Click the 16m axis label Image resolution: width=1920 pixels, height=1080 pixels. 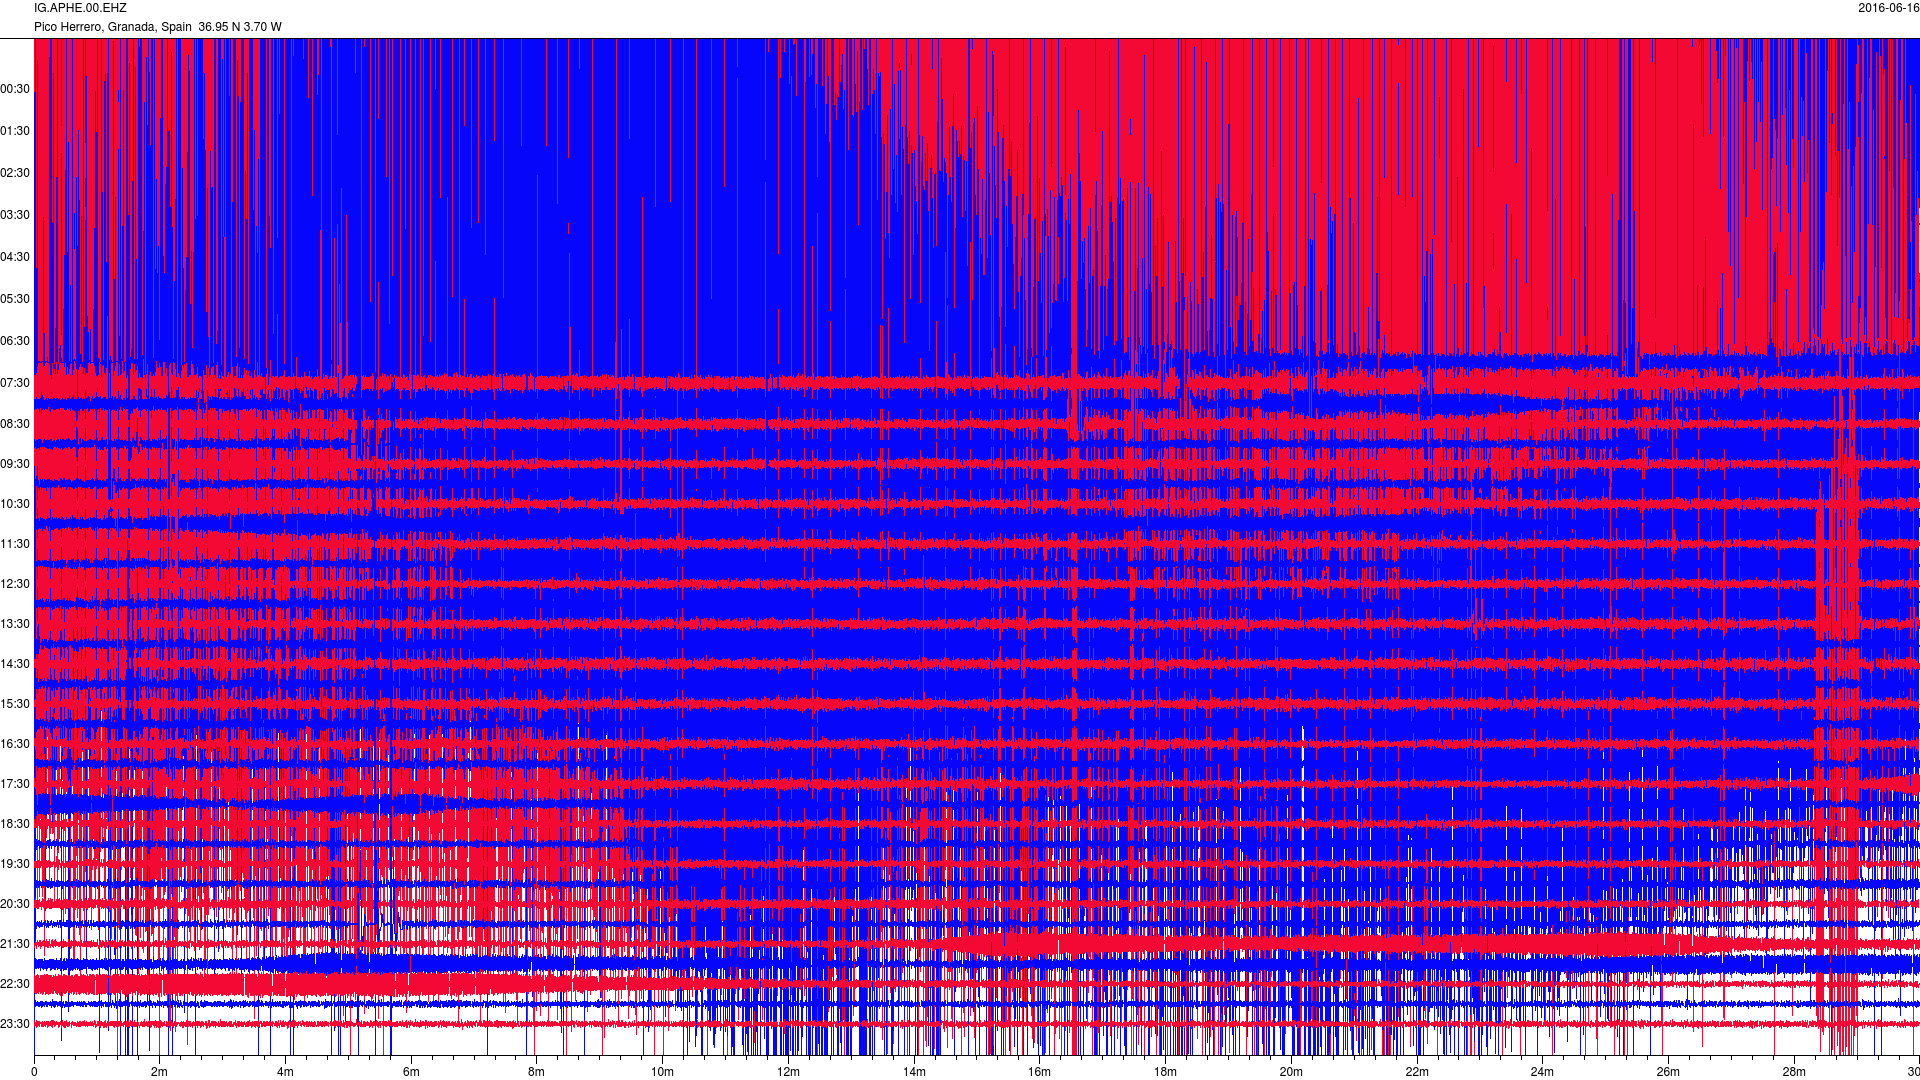point(1039,1072)
